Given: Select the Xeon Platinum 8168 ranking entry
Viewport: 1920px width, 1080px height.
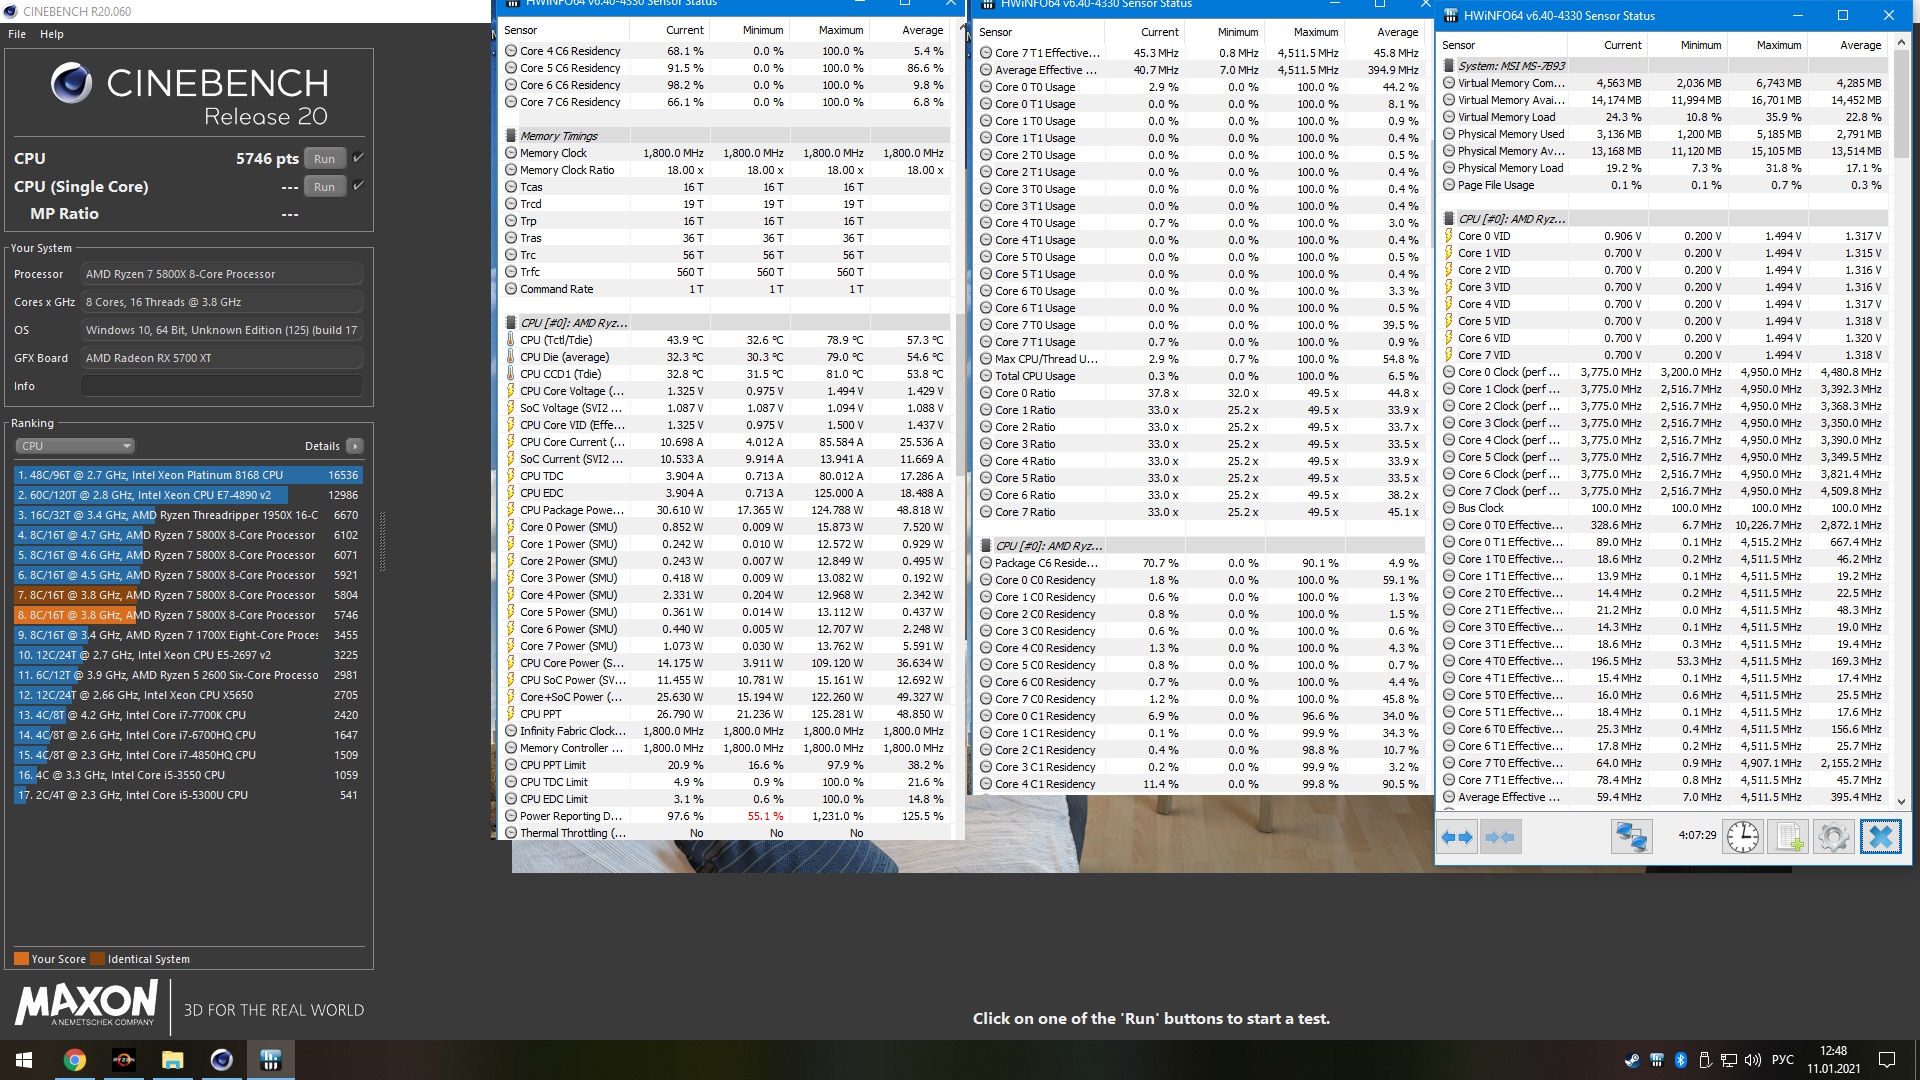Looking at the screenshot, I should (x=187, y=475).
